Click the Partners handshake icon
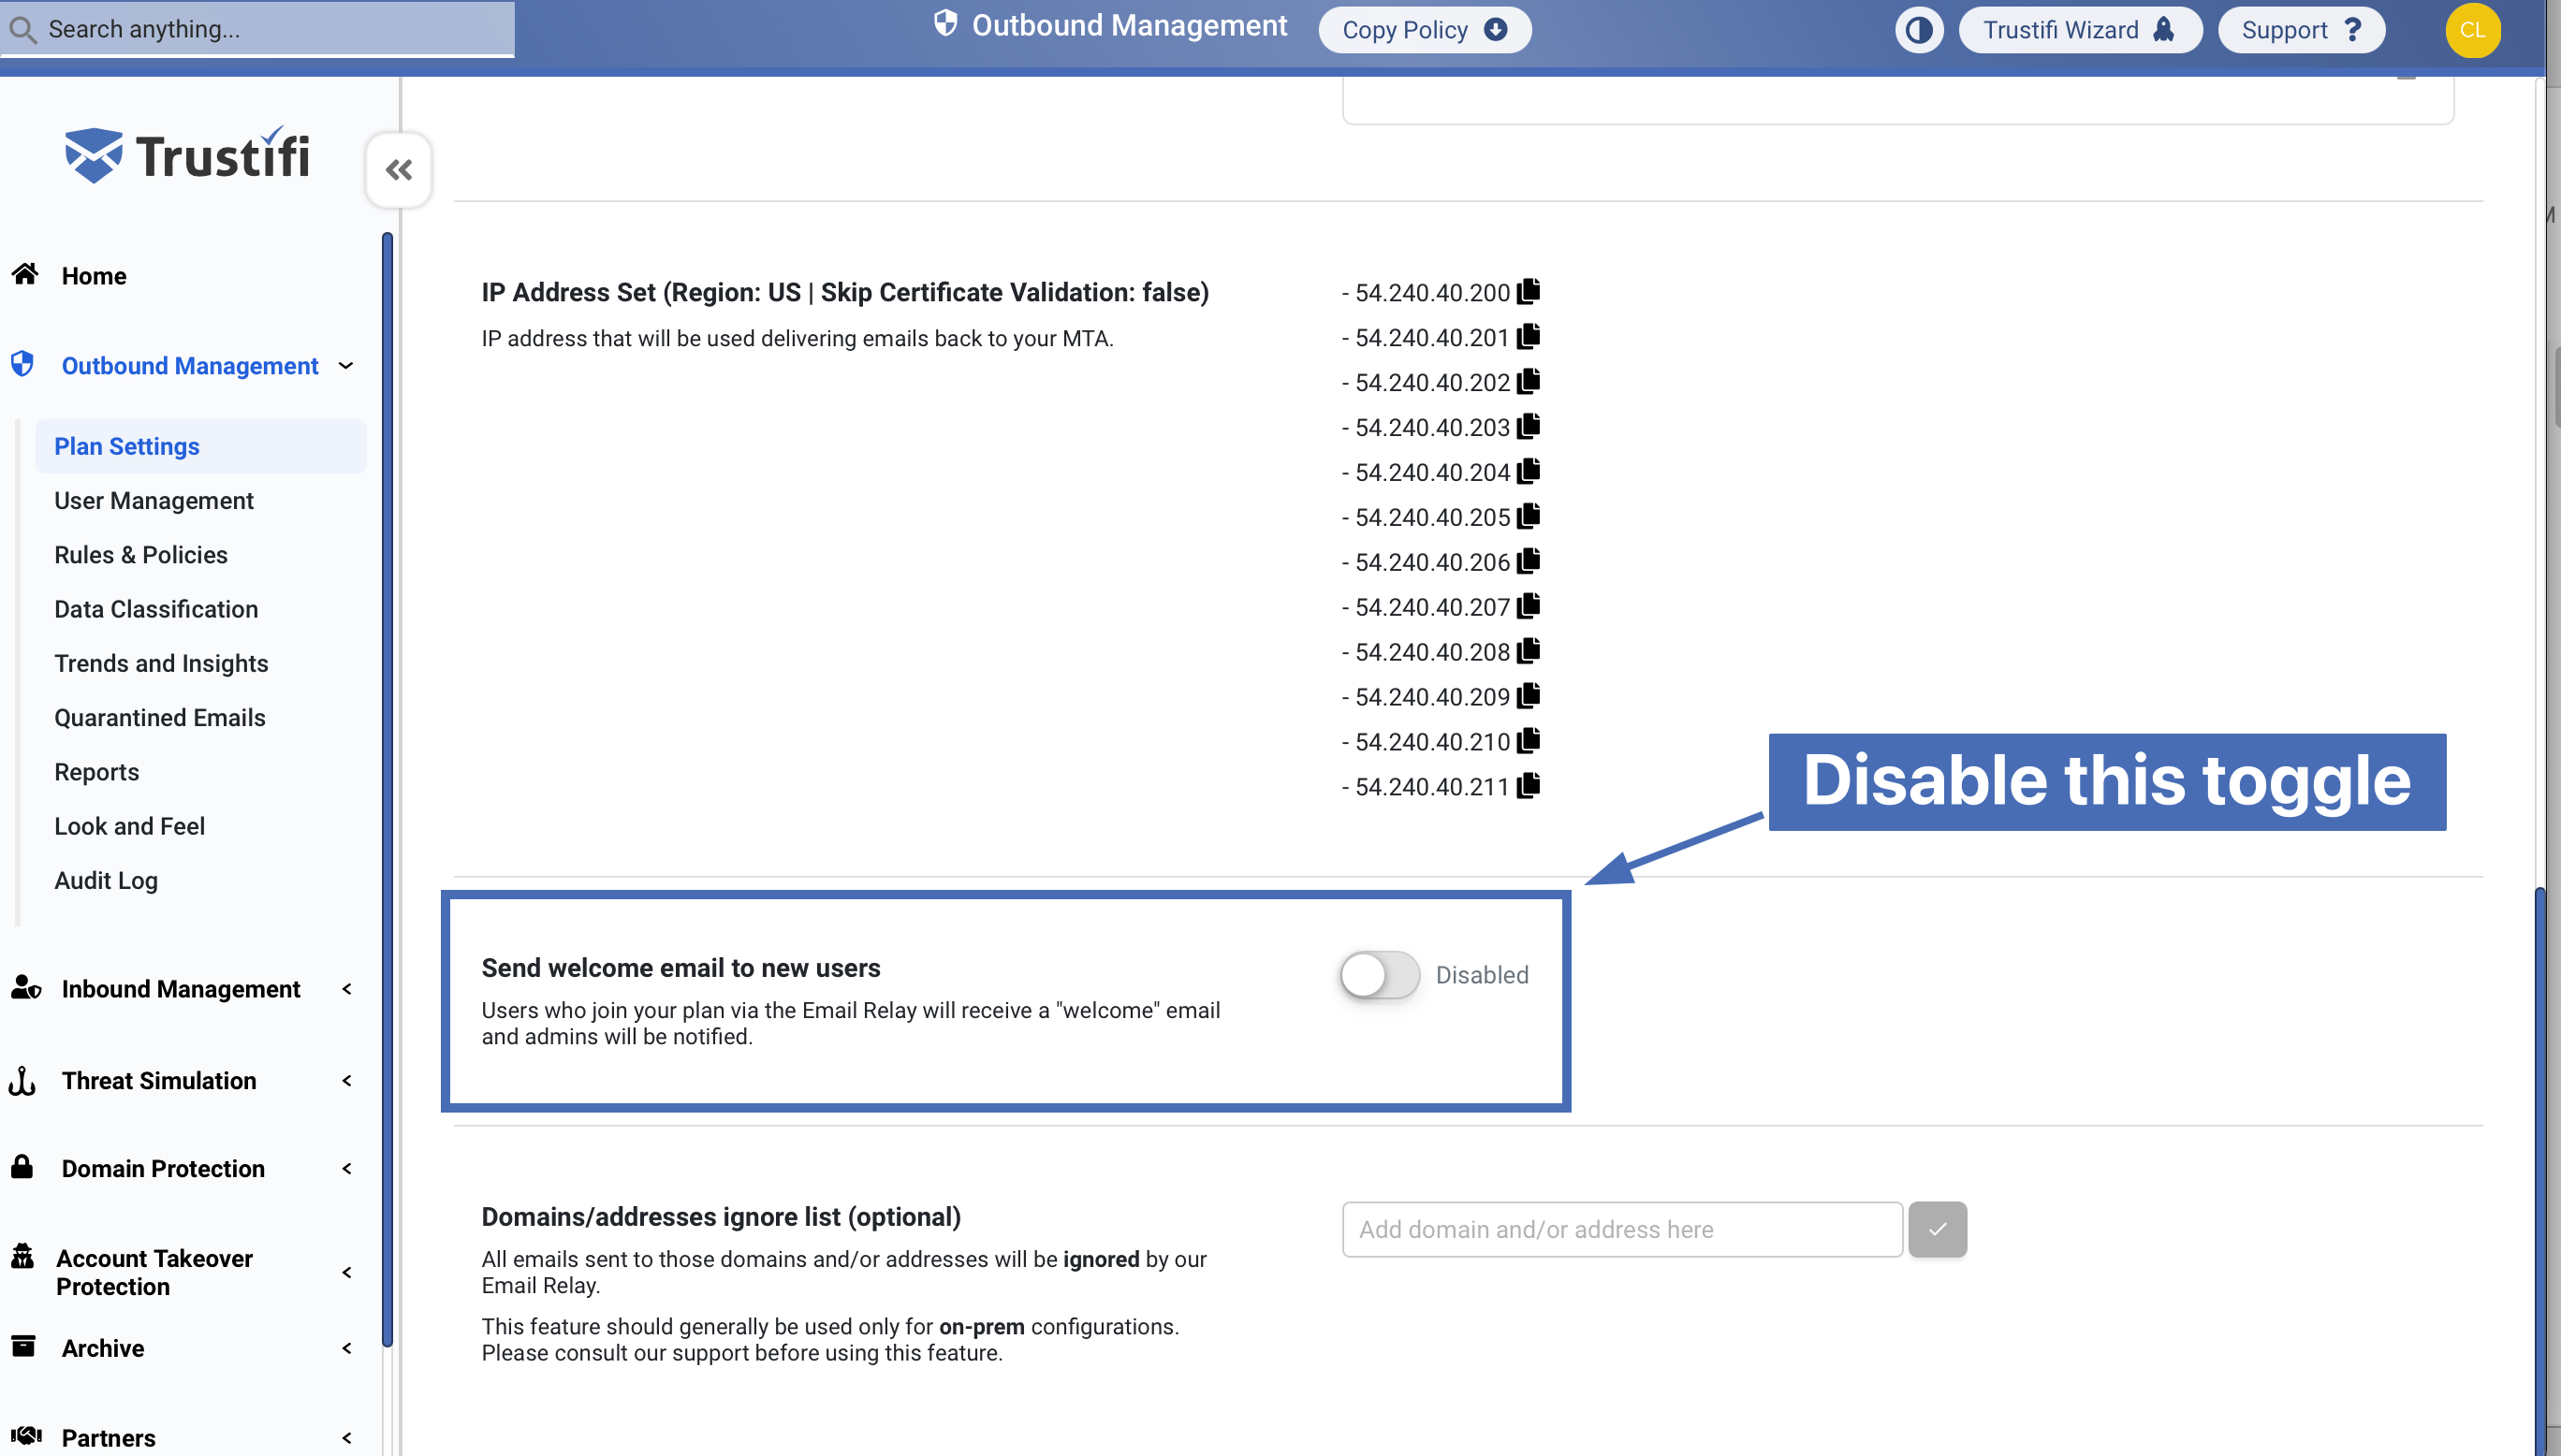 pos(26,1437)
